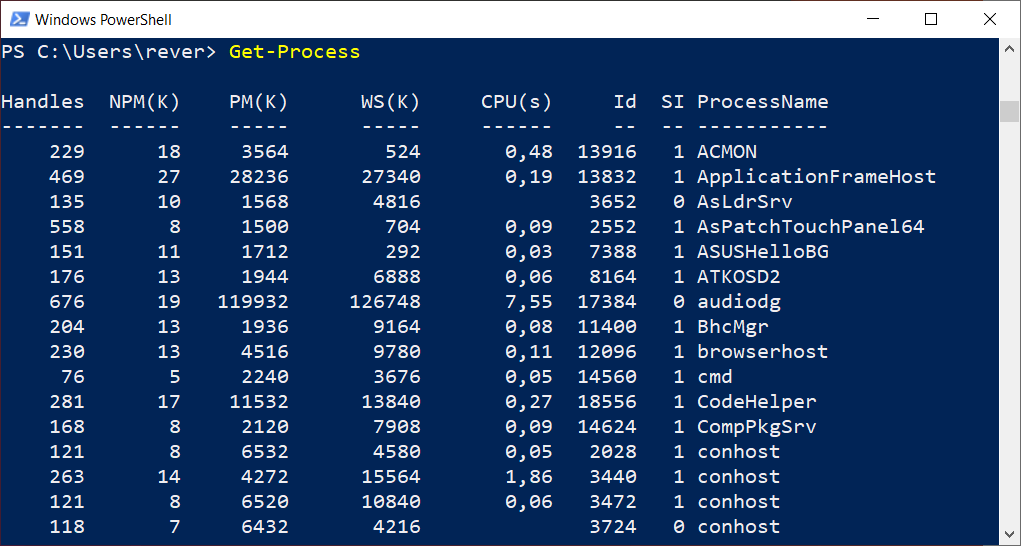
Task: Click process Id 14560 for cmd
Action: click(607, 377)
